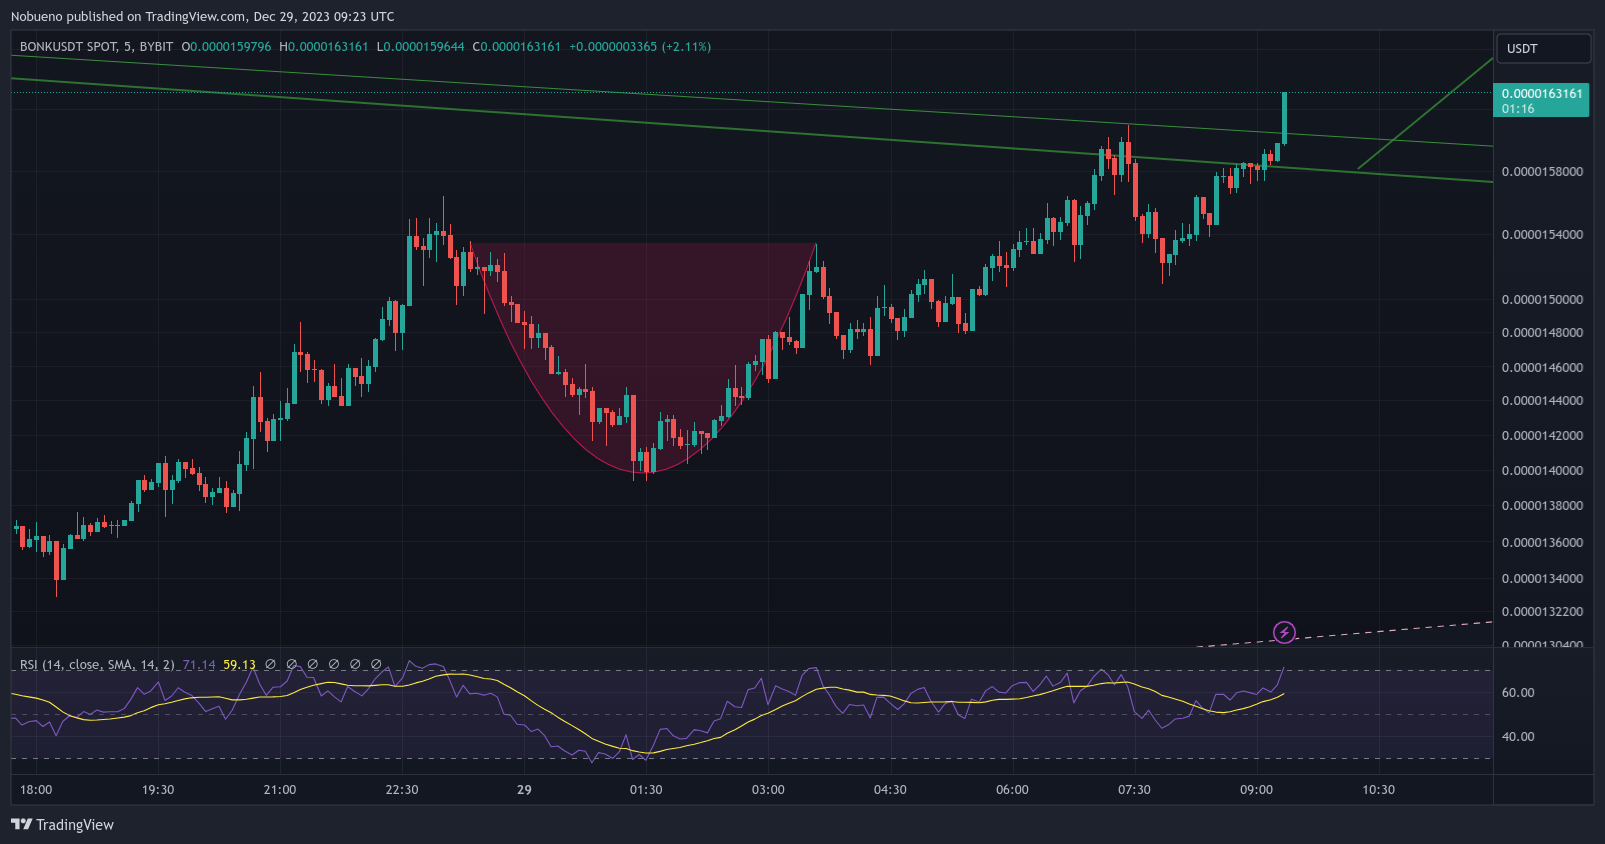The height and width of the screenshot is (844, 1605).
Task: Click the 29 date label on time axis
Action: pos(524,790)
